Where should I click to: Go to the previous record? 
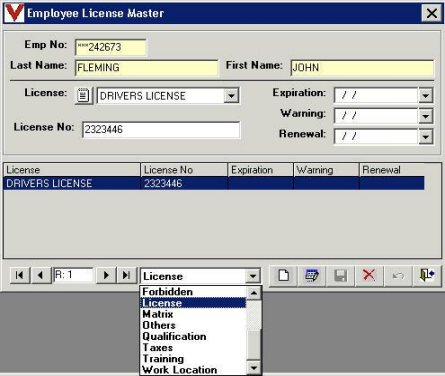[x=41, y=275]
